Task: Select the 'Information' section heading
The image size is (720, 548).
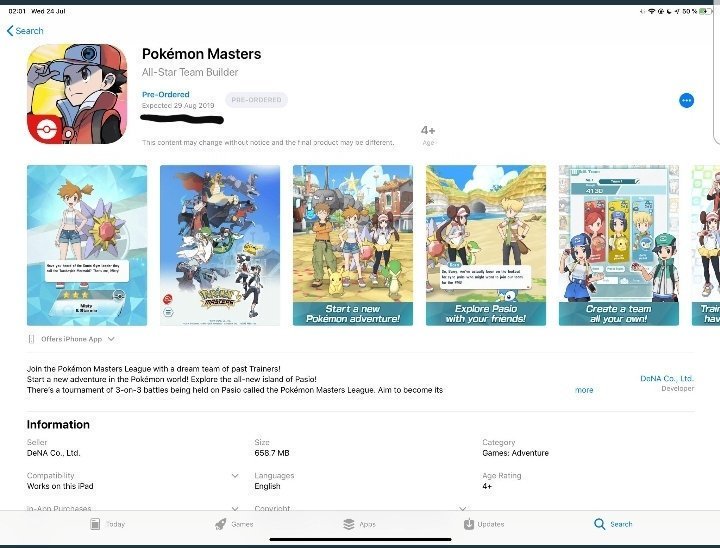Action: (58, 424)
